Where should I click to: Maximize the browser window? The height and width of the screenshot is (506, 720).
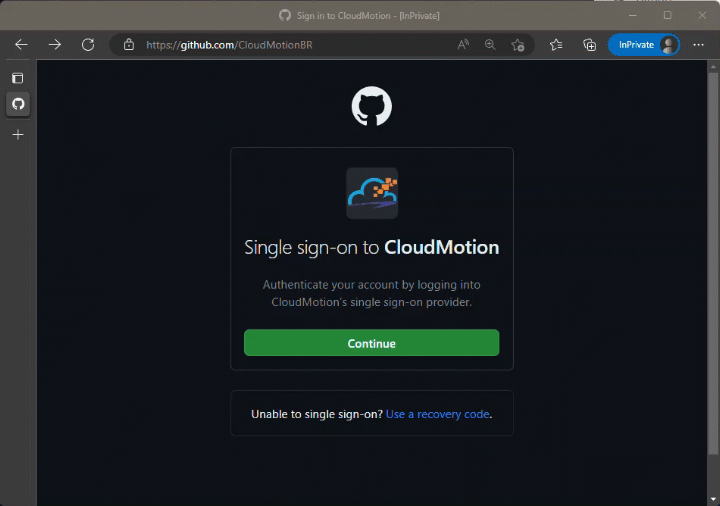668,15
